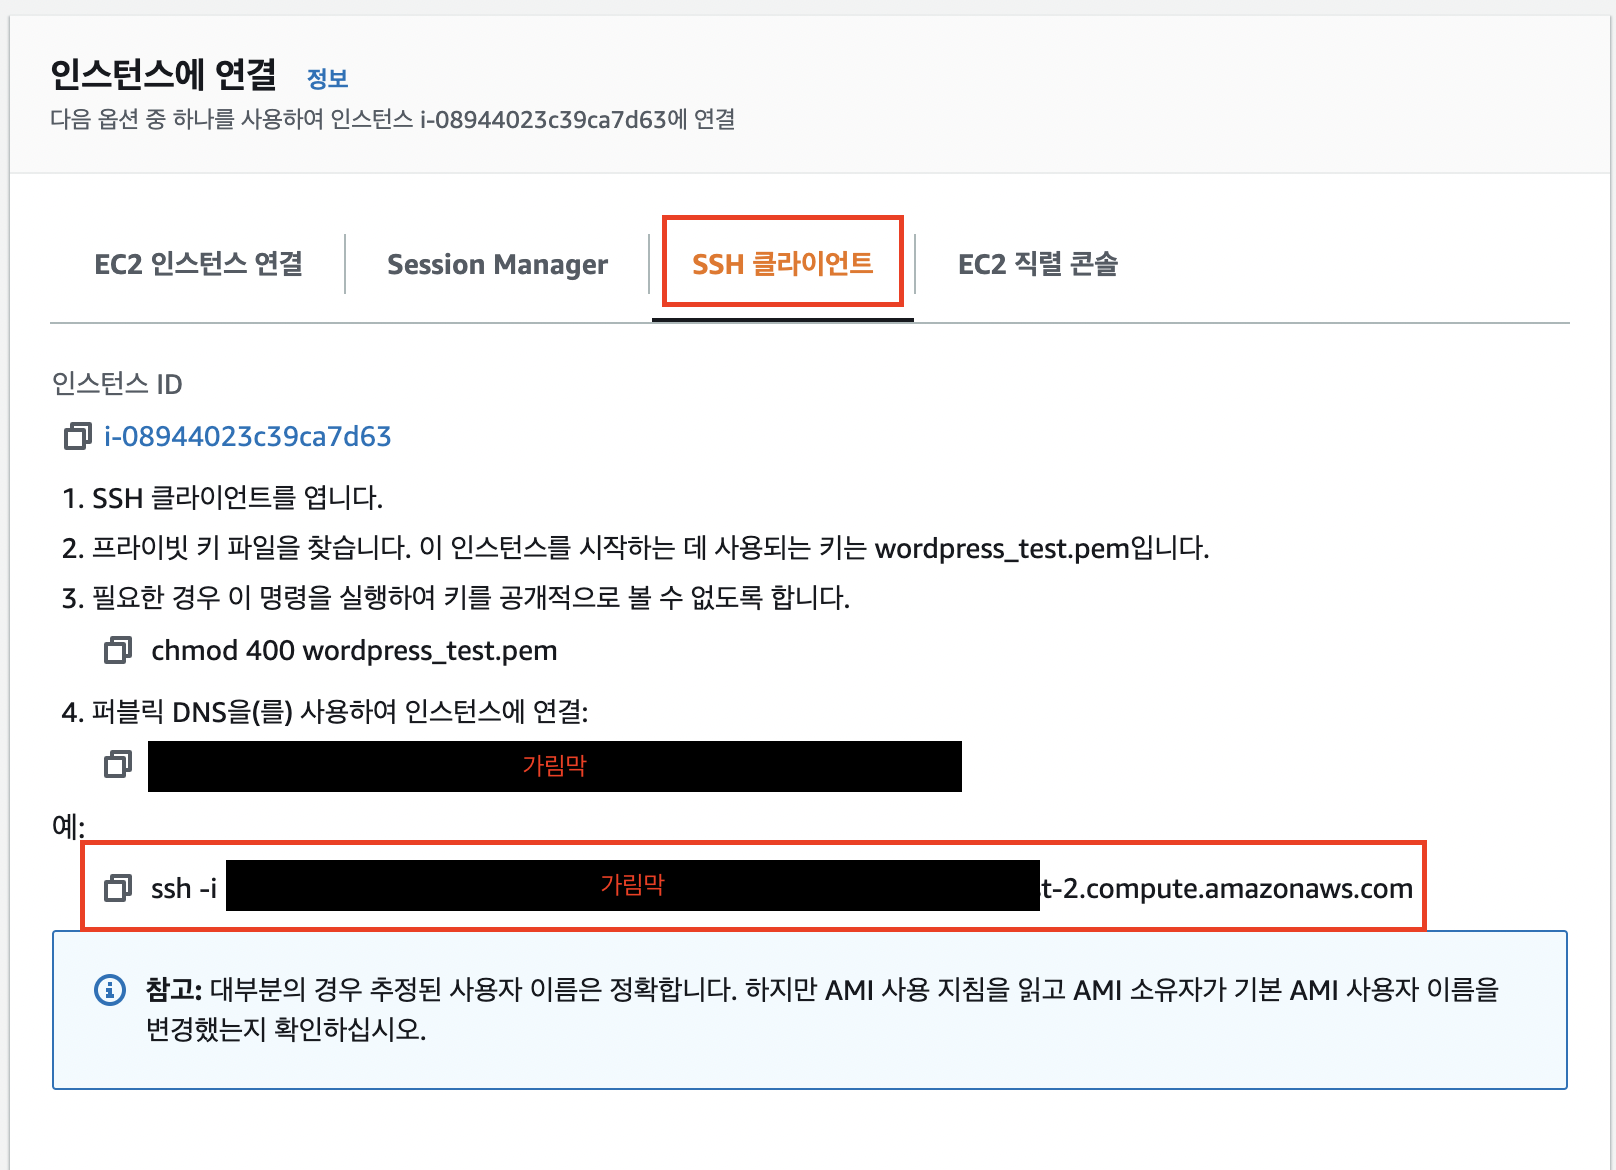This screenshot has height=1170, width=1616.
Task: Open the instance ID link i-08944023c39ca7d63
Action: point(247,436)
